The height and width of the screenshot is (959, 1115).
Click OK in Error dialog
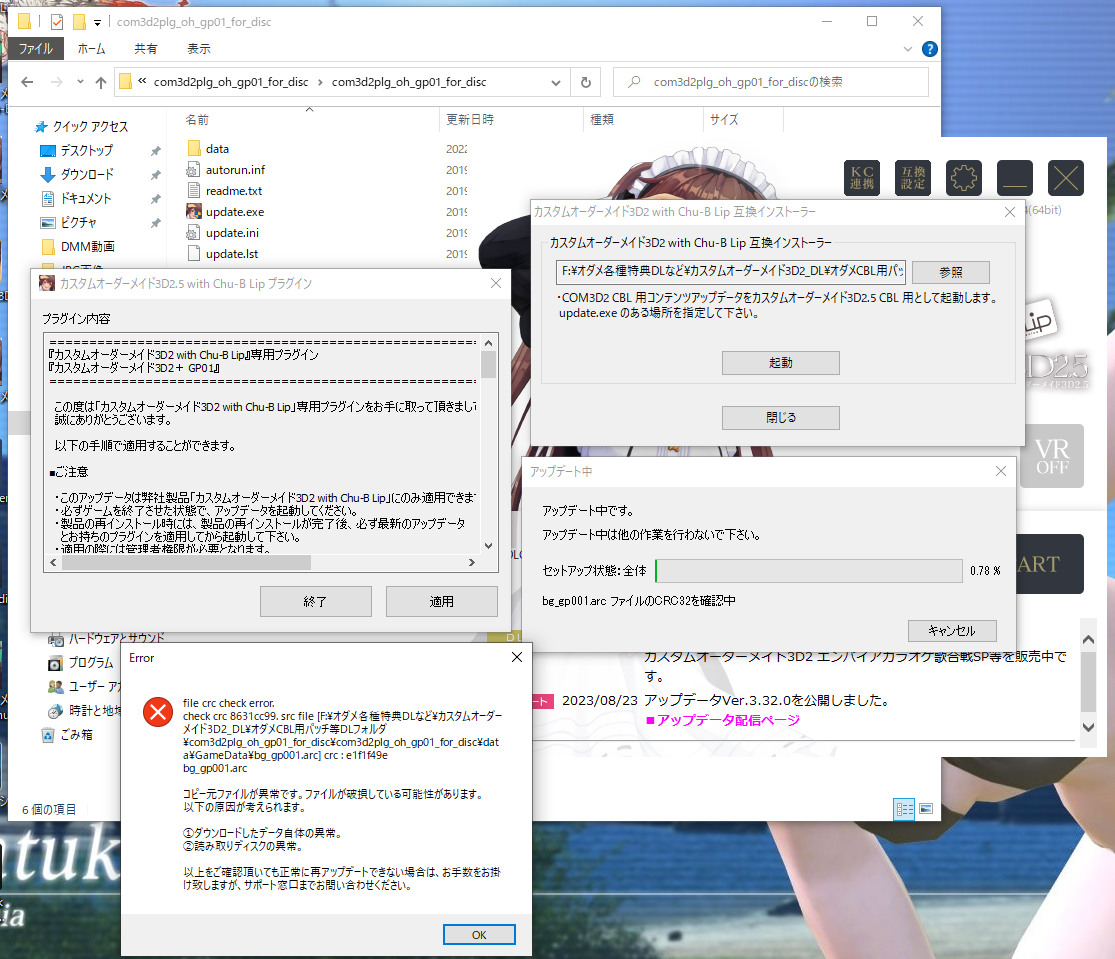pos(479,935)
